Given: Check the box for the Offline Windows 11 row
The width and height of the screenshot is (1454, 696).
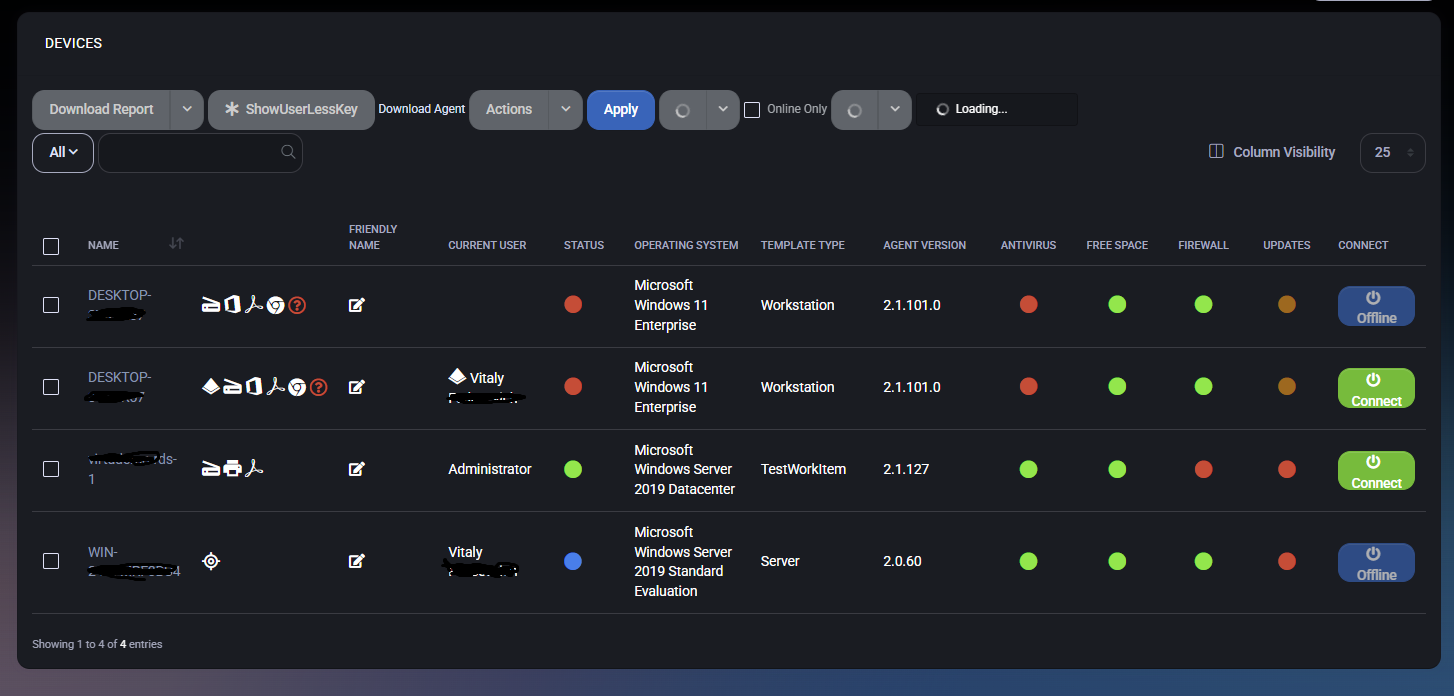Looking at the screenshot, I should pyautogui.click(x=51, y=305).
